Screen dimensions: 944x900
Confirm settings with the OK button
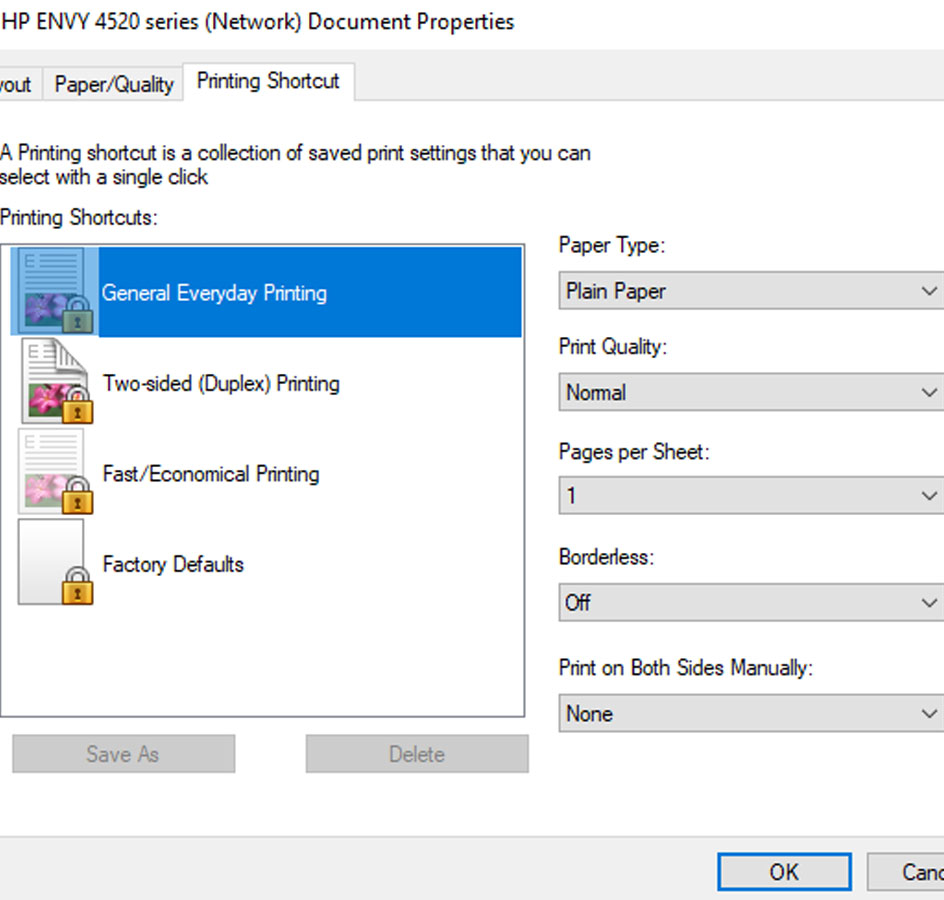[784, 872]
